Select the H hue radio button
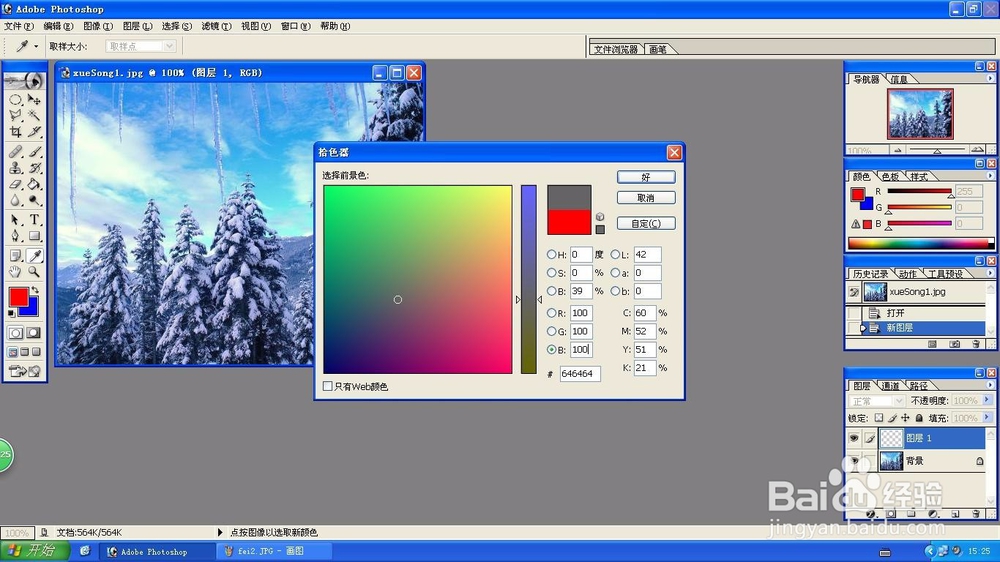Screen dimensions: 1000x562 click(552, 255)
